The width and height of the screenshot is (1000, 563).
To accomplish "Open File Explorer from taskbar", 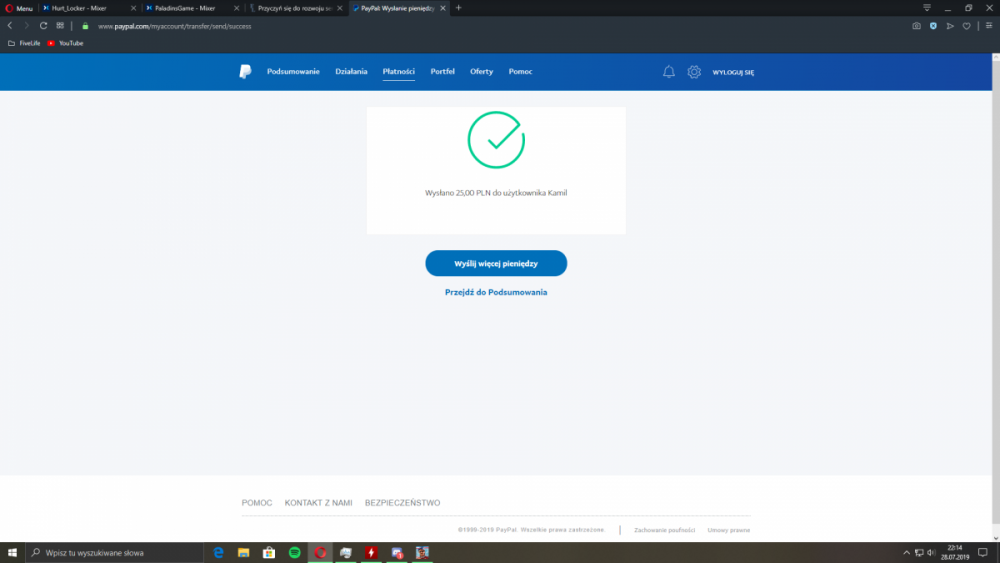I will [x=244, y=553].
